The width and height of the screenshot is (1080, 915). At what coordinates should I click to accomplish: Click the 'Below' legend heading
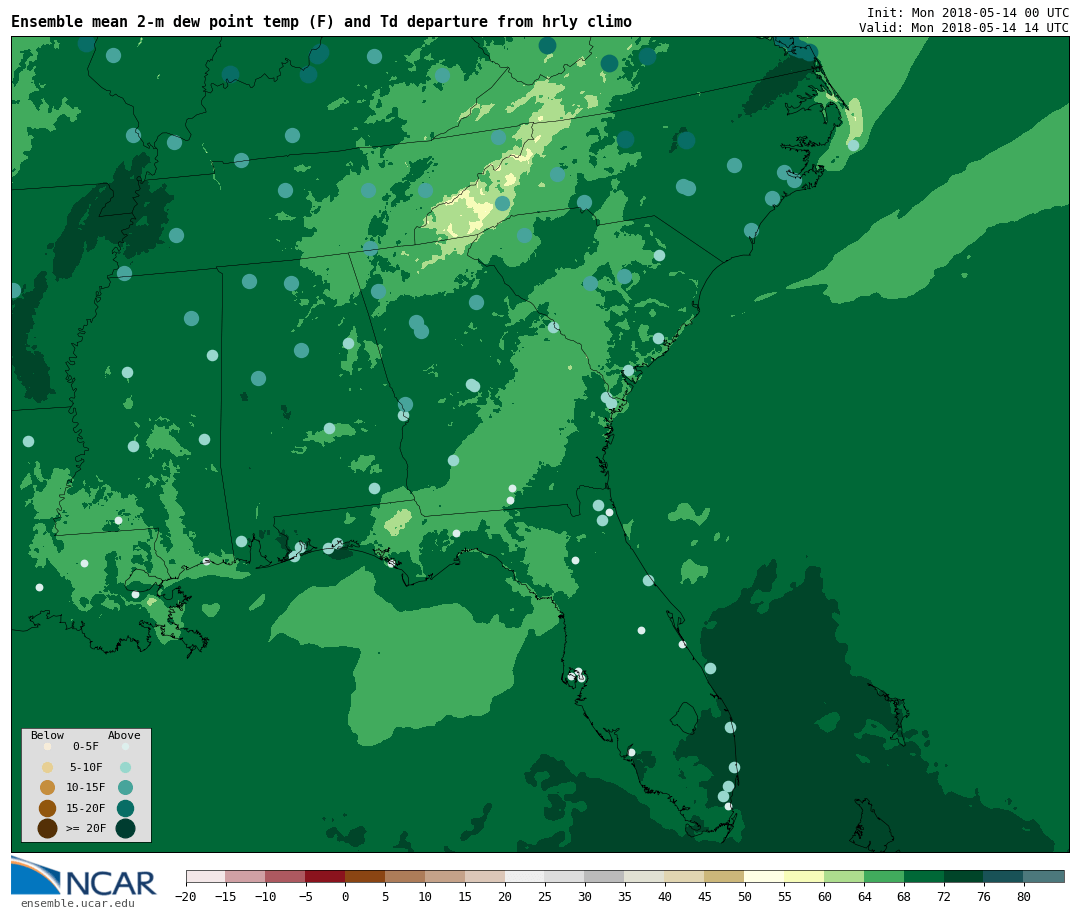click(x=48, y=735)
